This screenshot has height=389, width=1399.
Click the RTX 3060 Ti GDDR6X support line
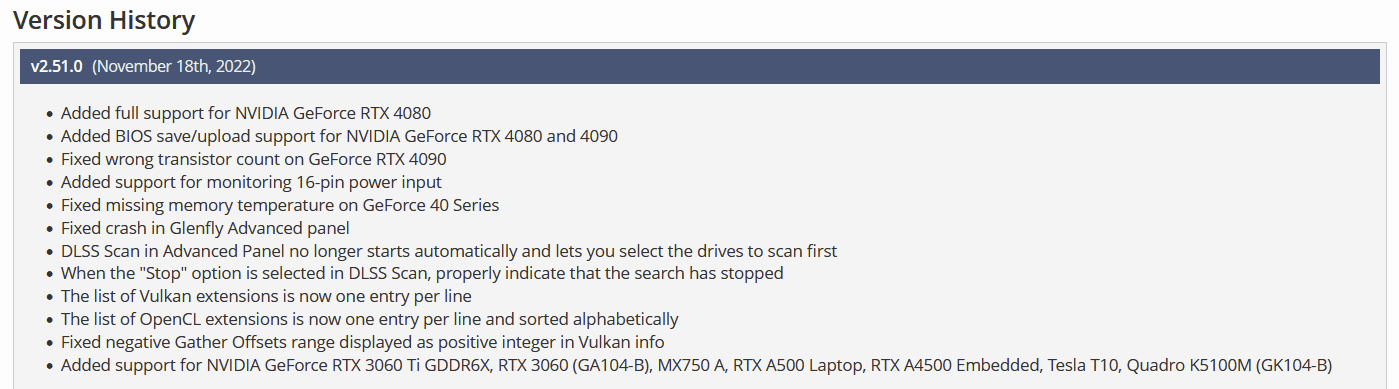696,365
